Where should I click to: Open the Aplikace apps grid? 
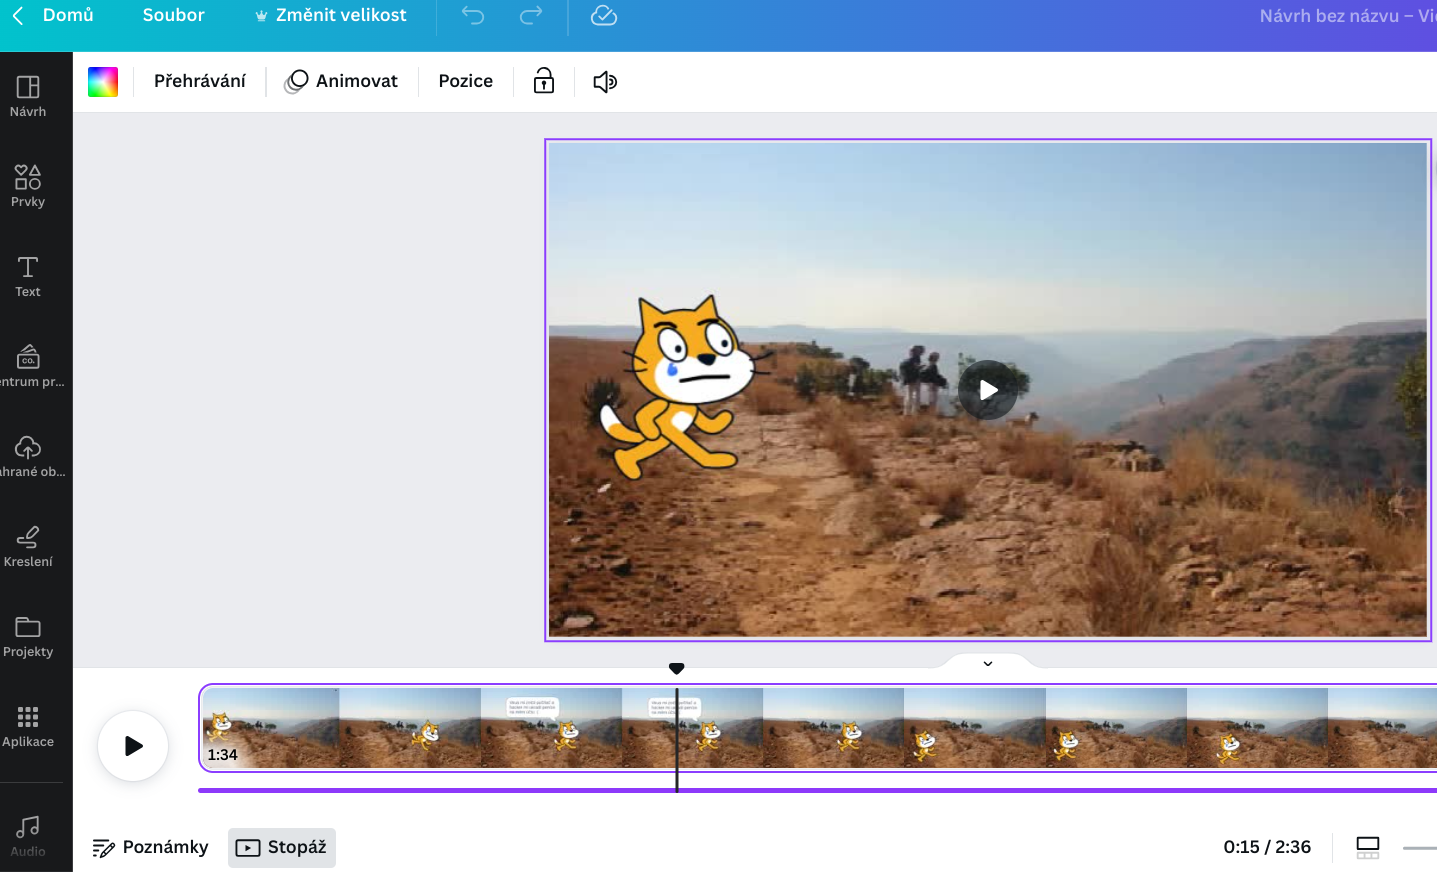(28, 726)
